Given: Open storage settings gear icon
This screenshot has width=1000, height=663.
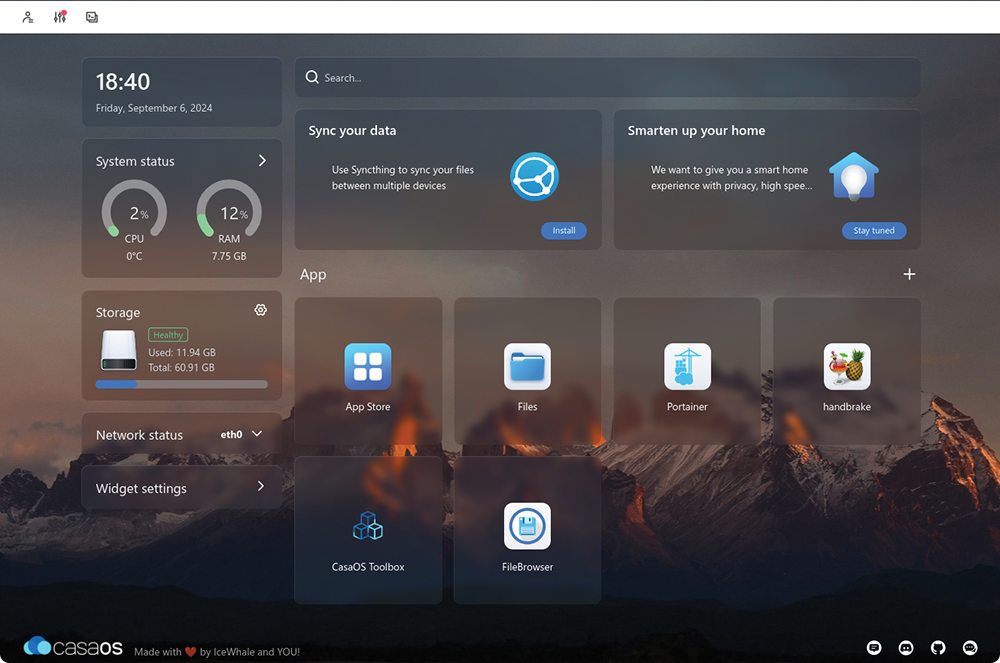Looking at the screenshot, I should coord(260,310).
